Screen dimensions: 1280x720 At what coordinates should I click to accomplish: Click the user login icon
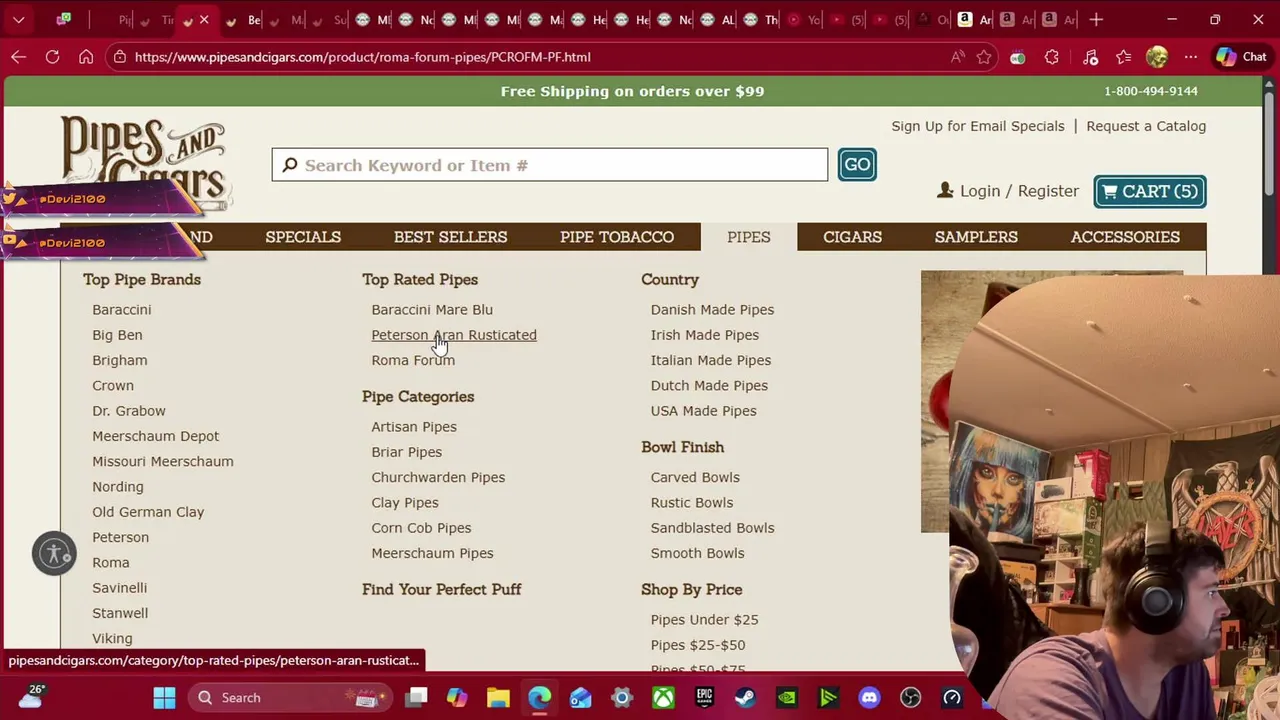click(945, 190)
